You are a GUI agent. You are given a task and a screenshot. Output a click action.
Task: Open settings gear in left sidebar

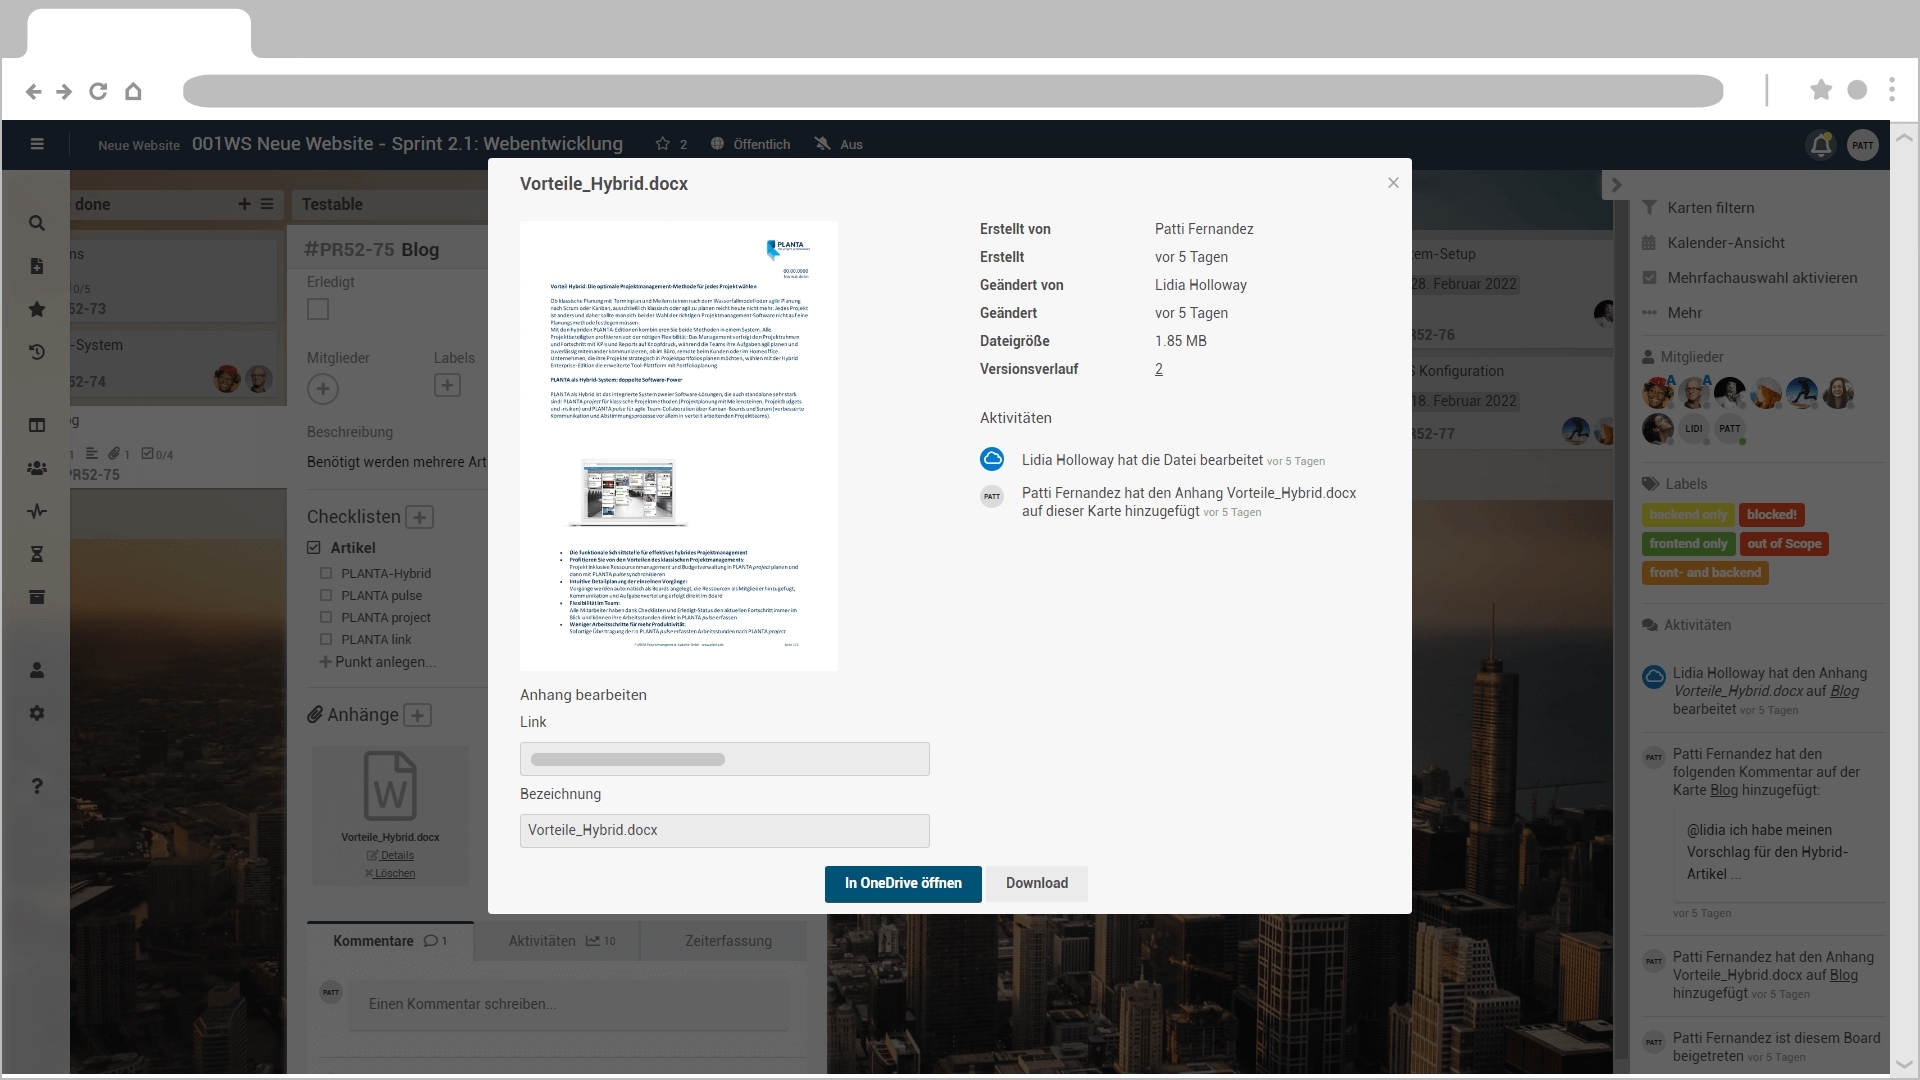(x=37, y=713)
